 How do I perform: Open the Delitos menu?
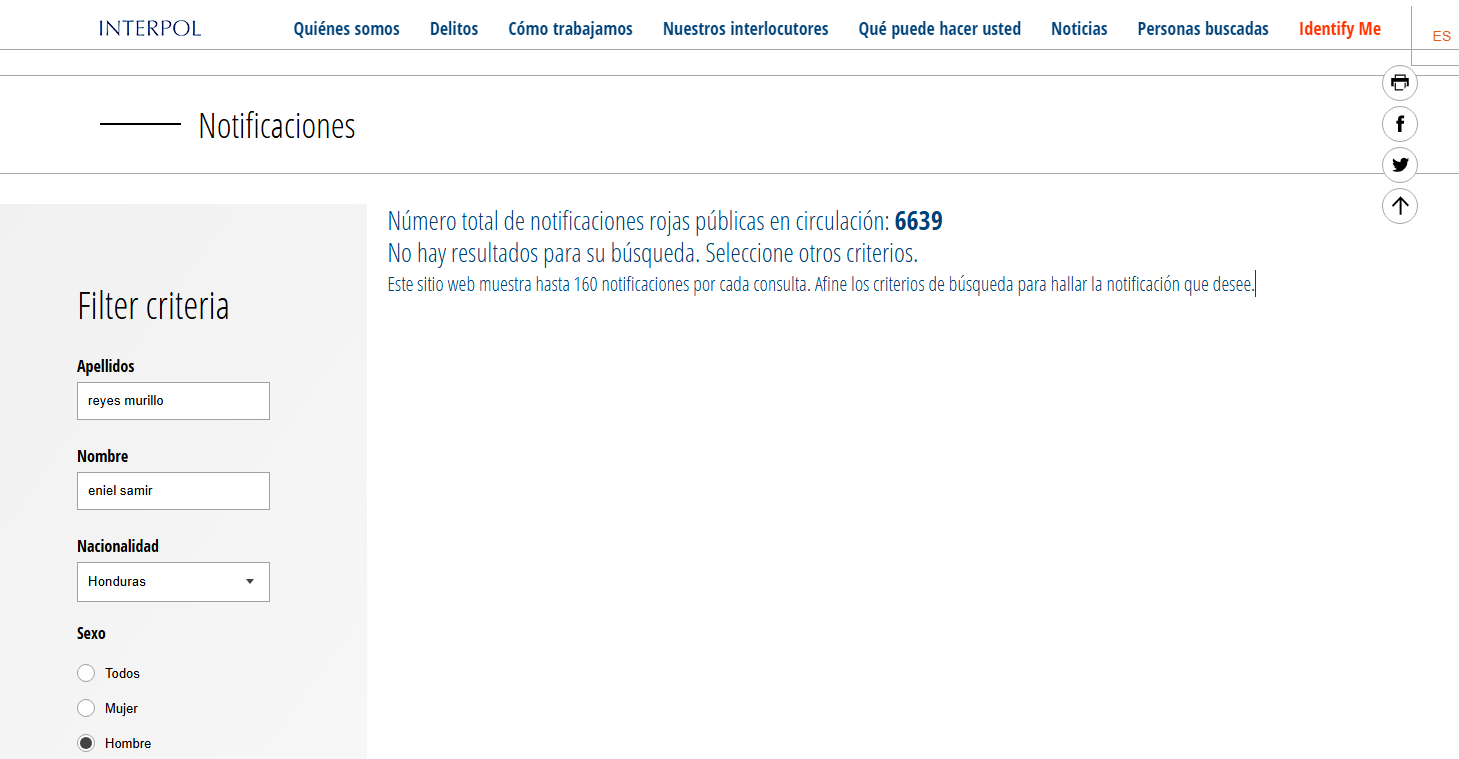pyautogui.click(x=454, y=29)
